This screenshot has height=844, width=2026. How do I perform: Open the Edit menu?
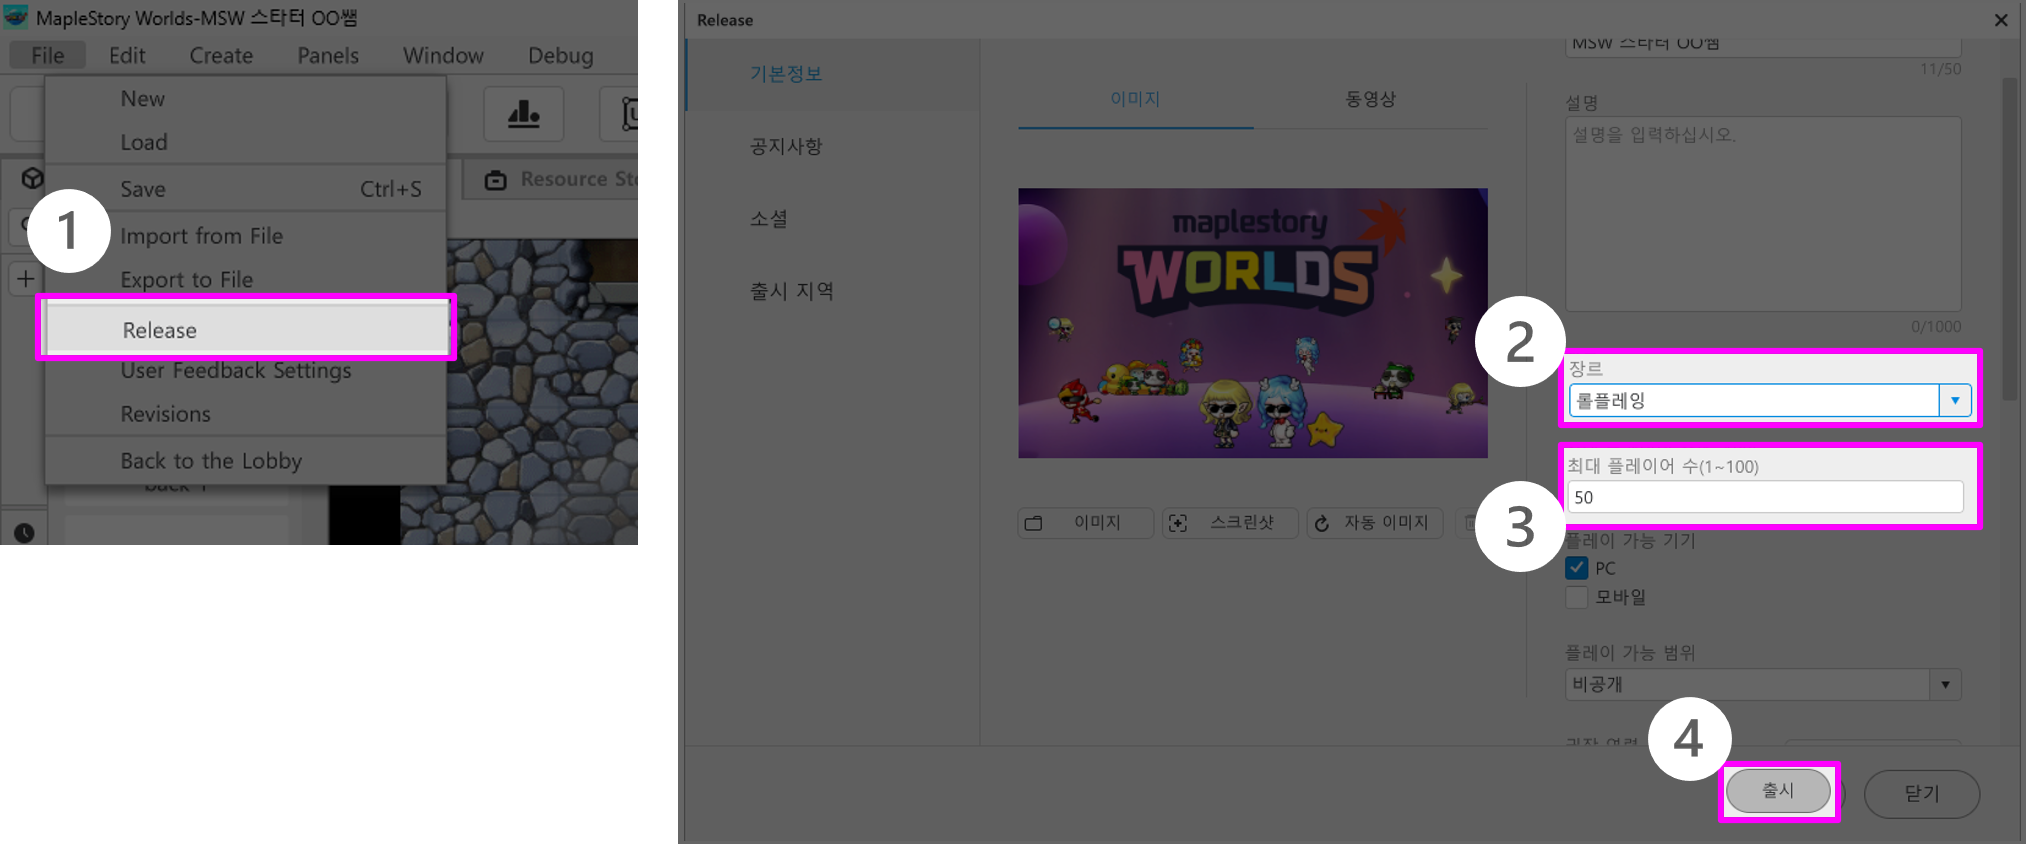point(127,55)
